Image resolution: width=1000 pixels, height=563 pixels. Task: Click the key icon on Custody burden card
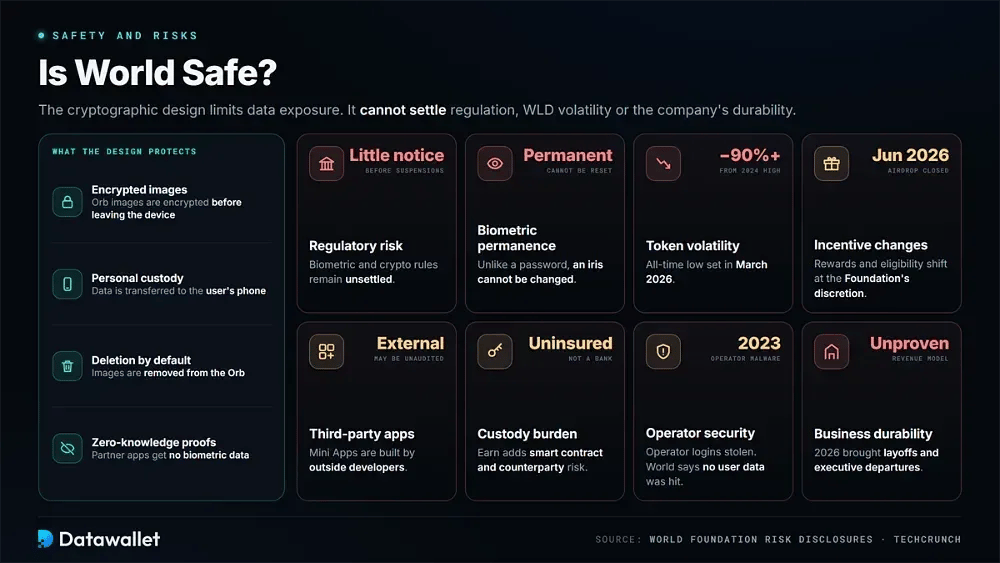point(495,351)
